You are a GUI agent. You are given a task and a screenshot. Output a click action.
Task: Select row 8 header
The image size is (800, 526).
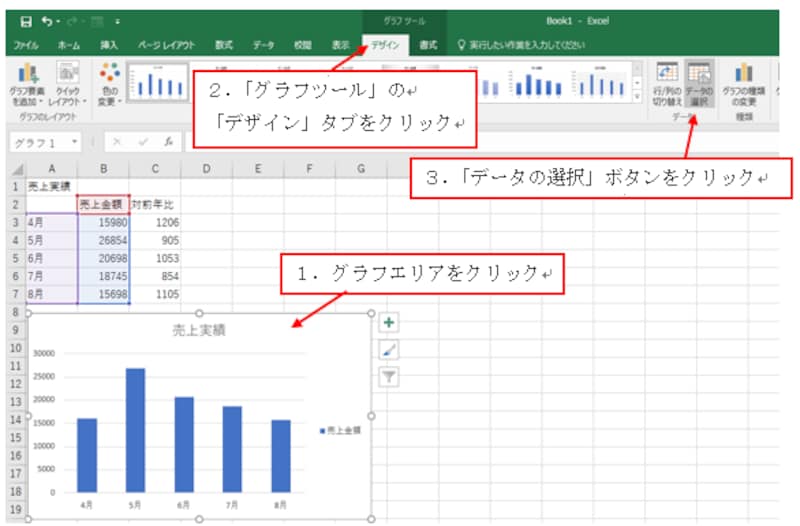pos(16,312)
